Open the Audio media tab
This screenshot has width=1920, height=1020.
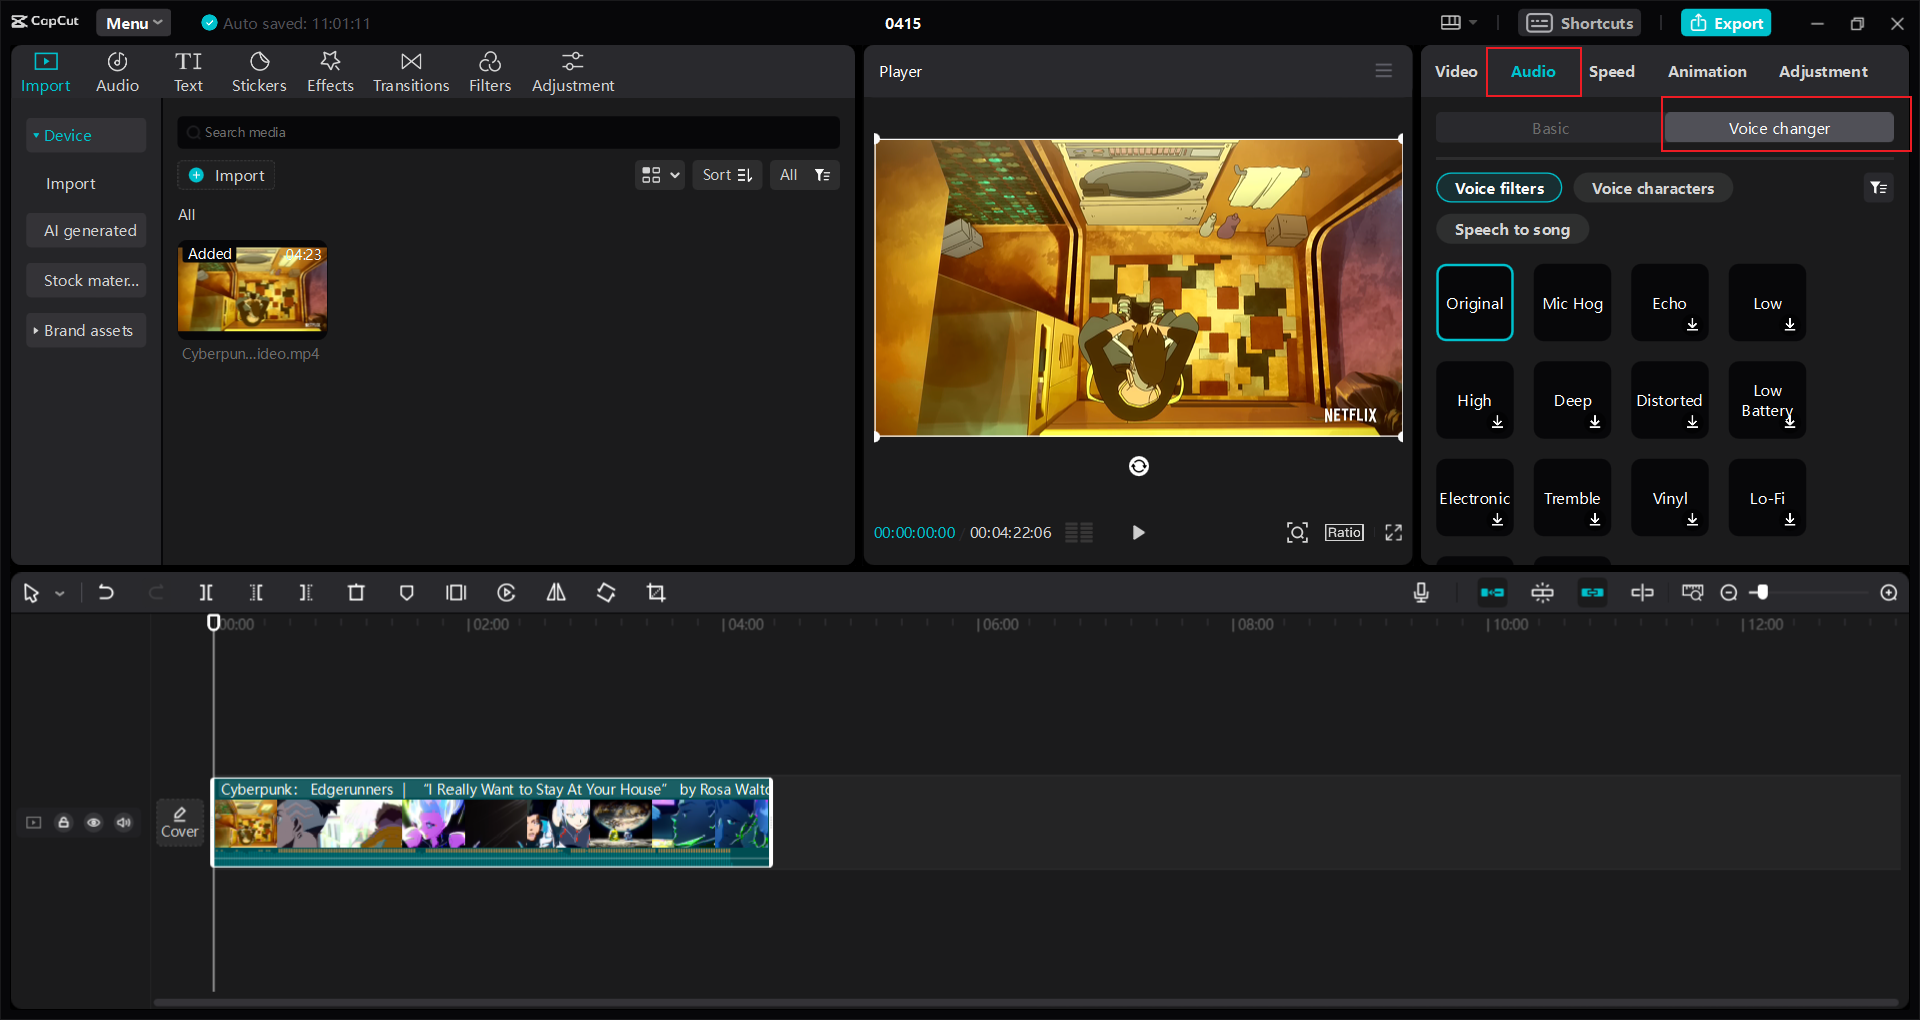(x=117, y=72)
